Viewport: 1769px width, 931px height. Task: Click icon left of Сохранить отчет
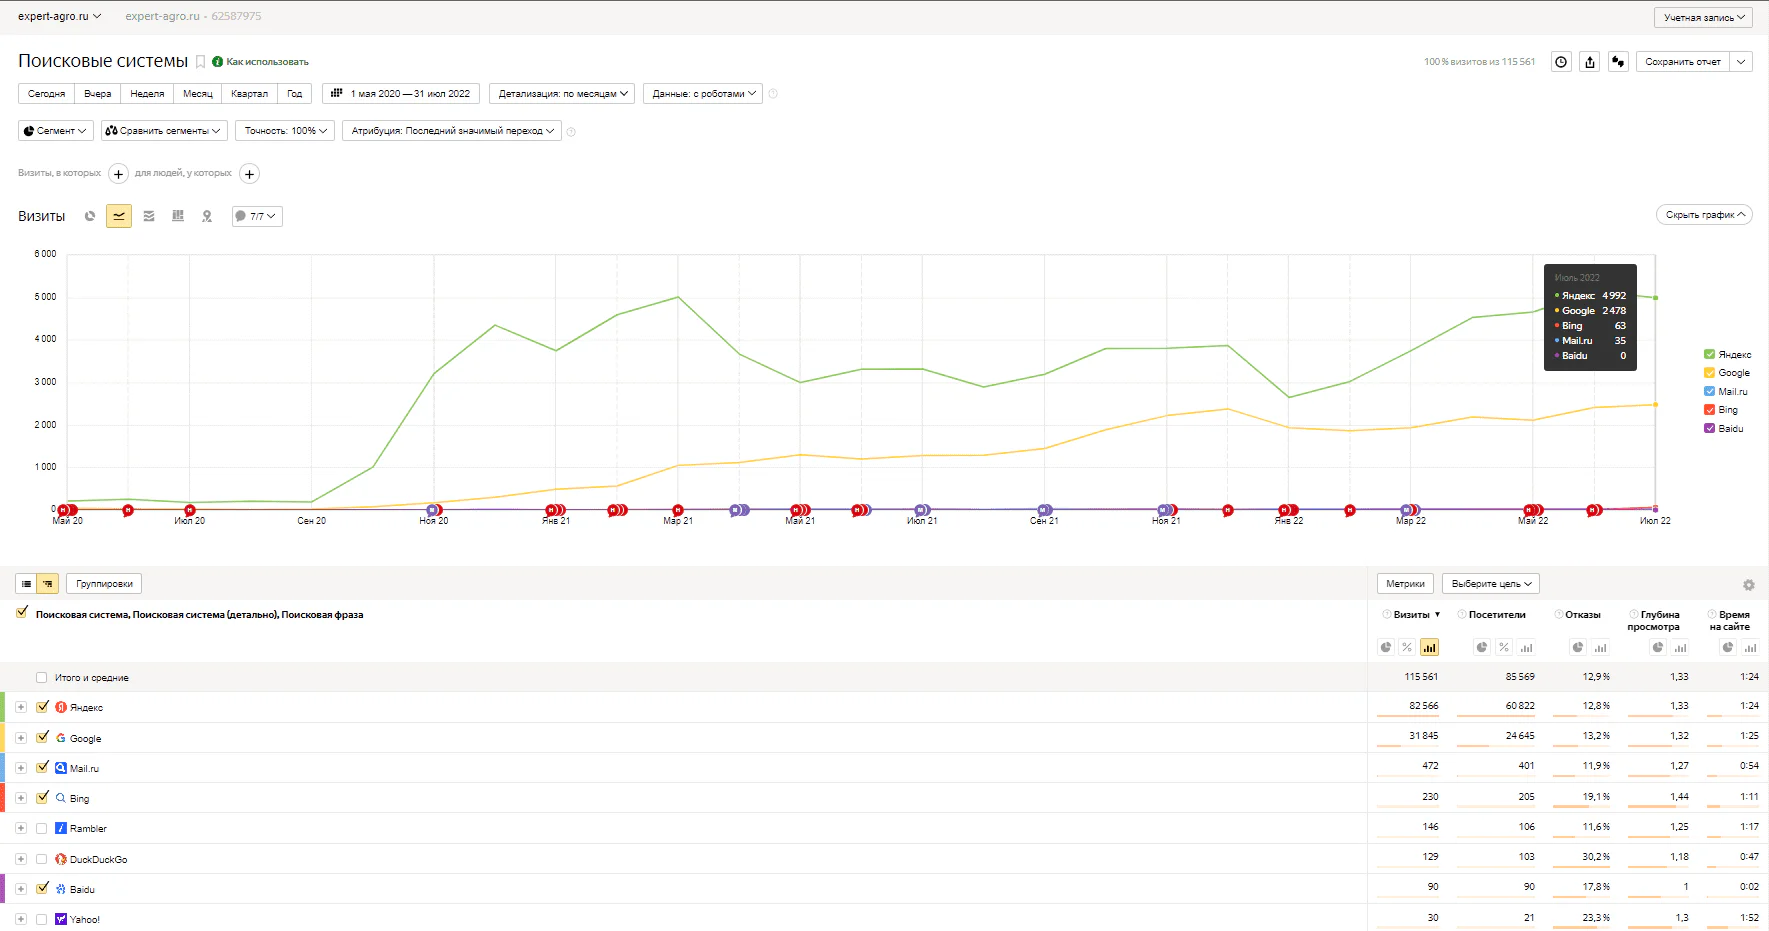point(1618,62)
